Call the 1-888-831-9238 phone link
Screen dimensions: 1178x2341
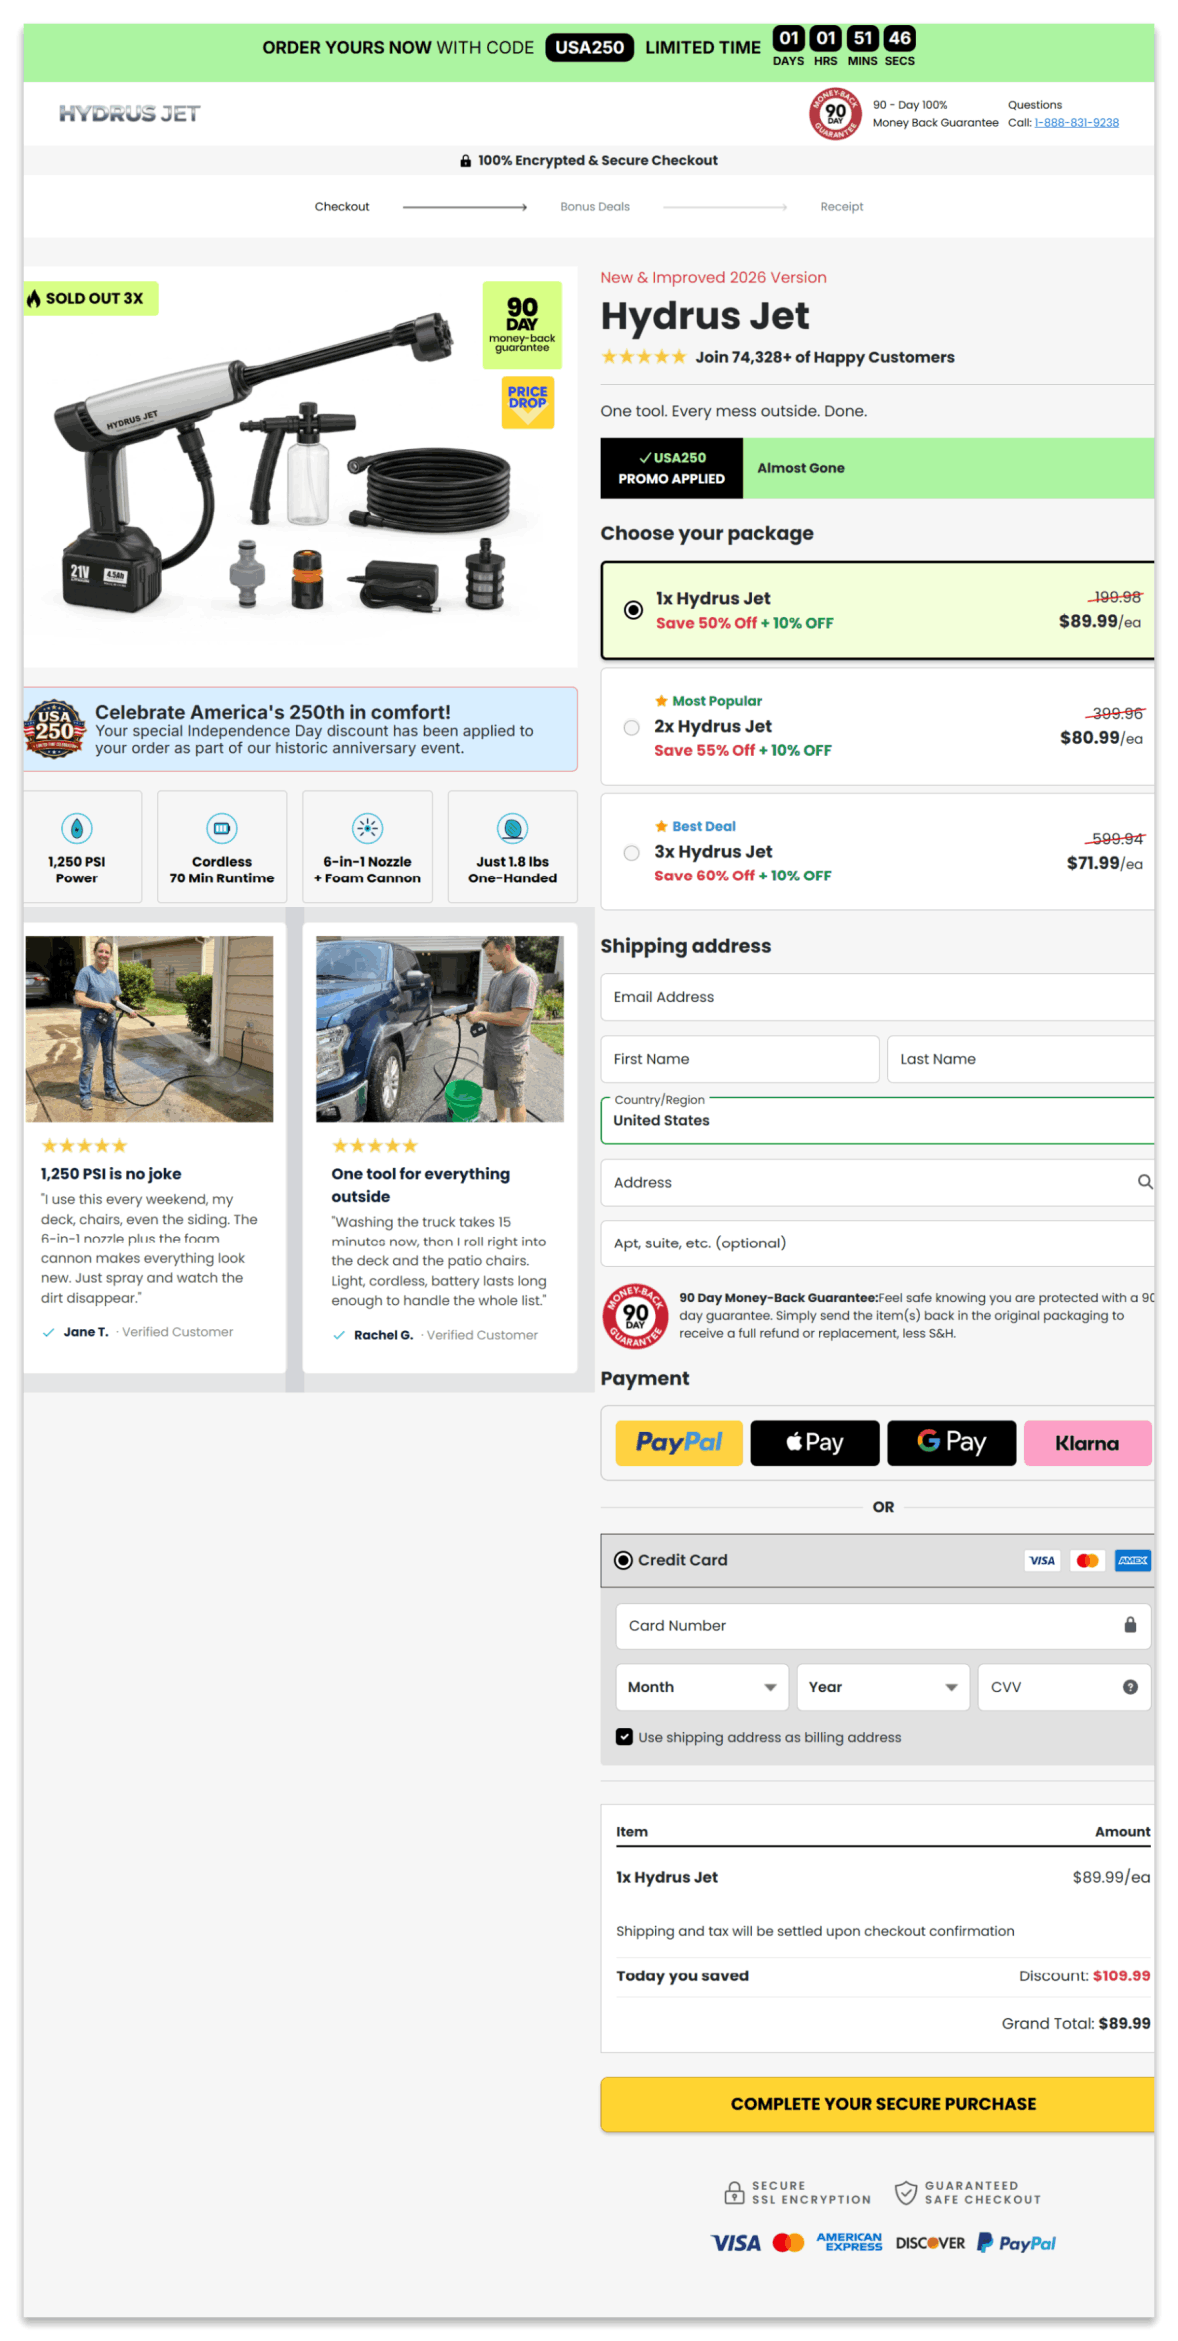pos(1077,123)
